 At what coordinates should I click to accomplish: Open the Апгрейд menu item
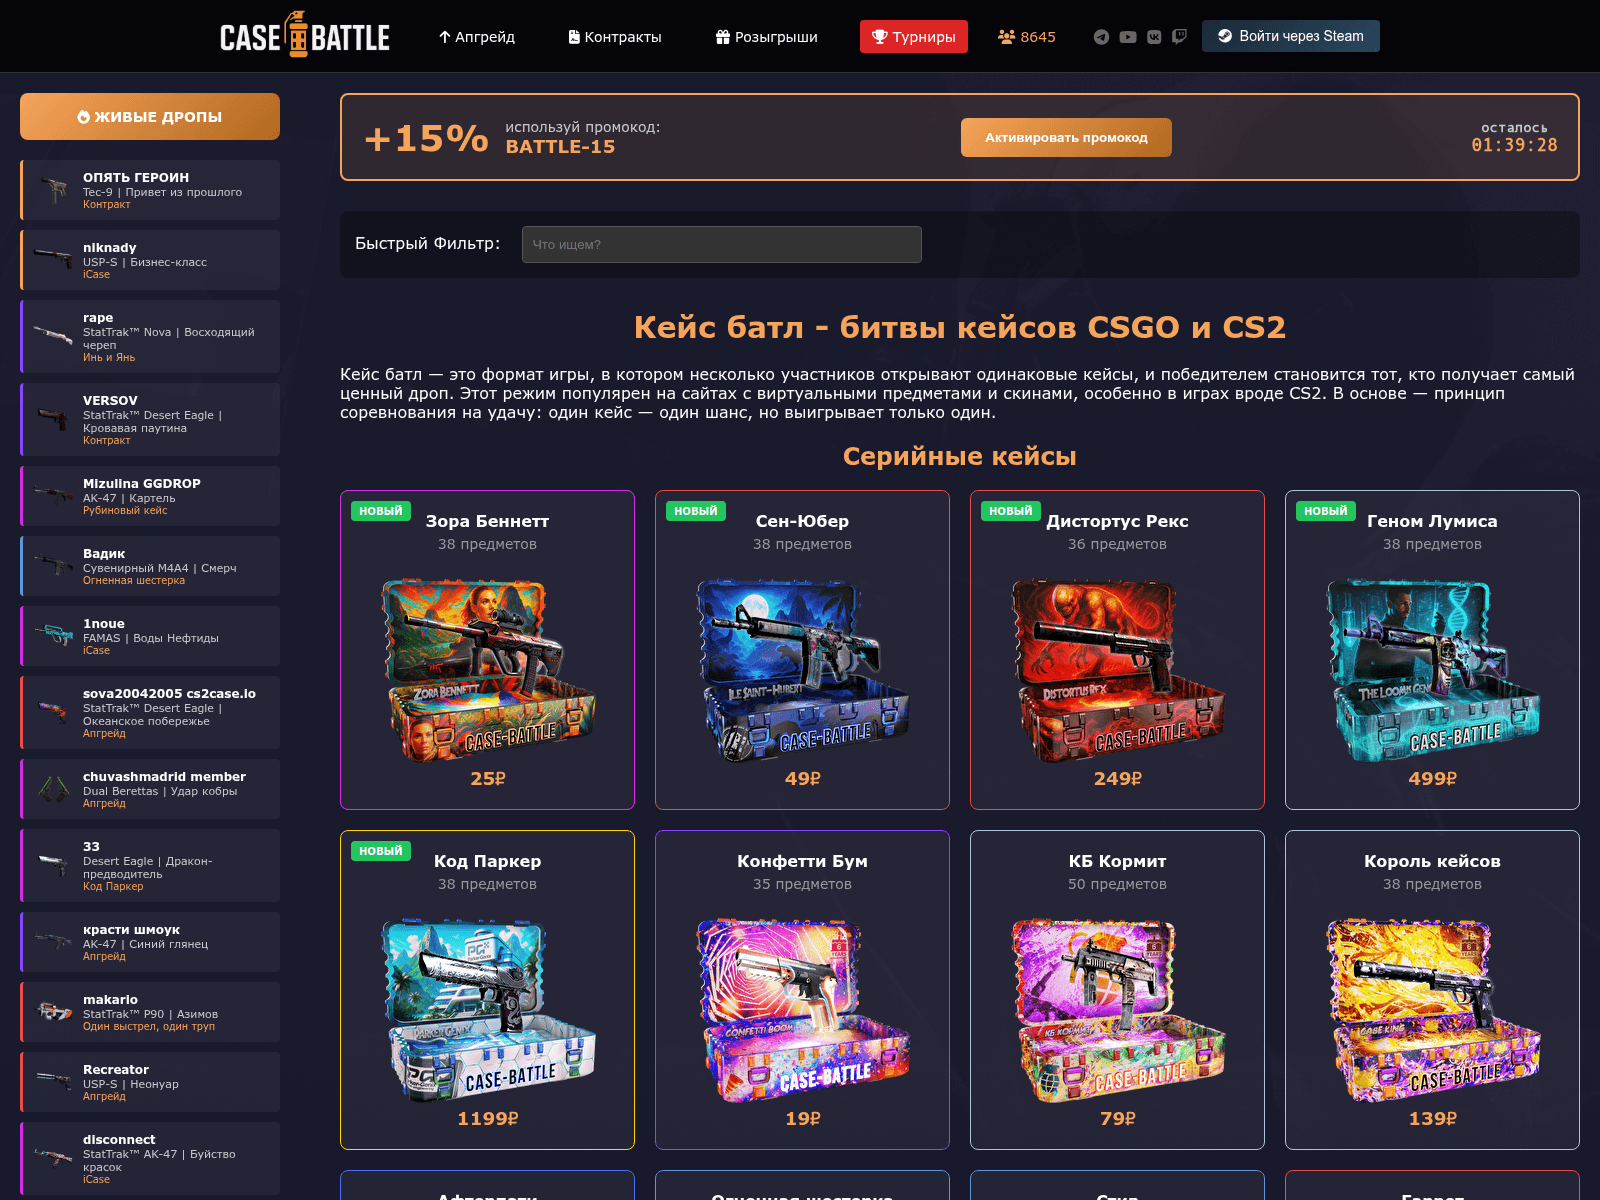(x=477, y=37)
